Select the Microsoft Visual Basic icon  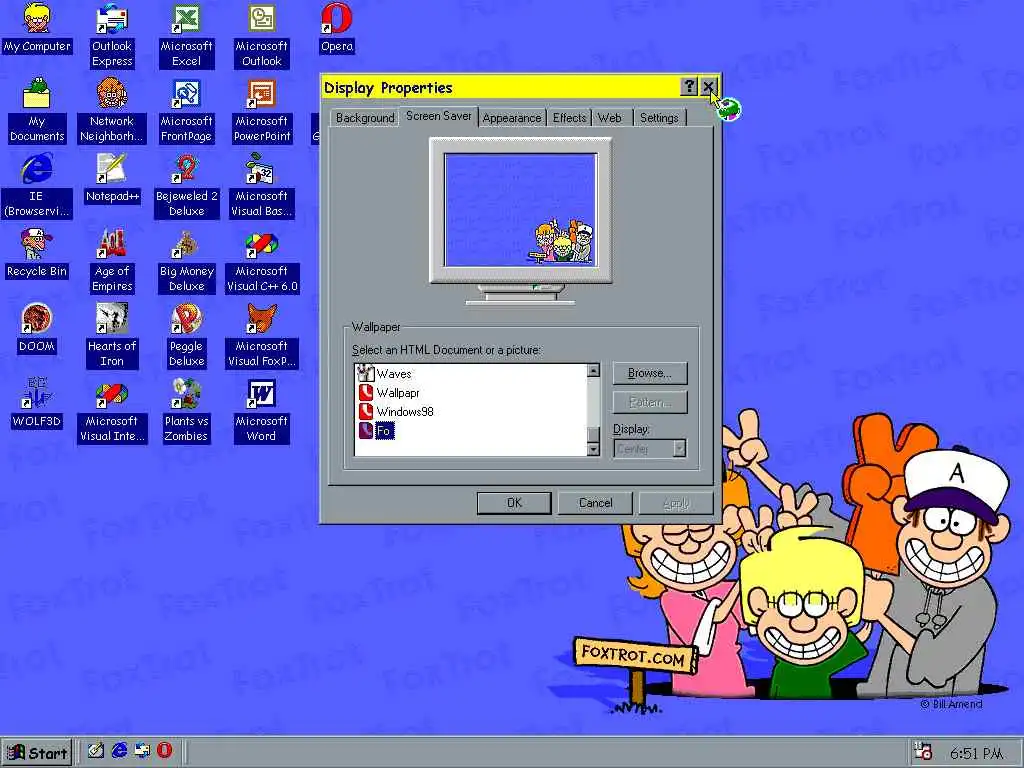coord(262,185)
